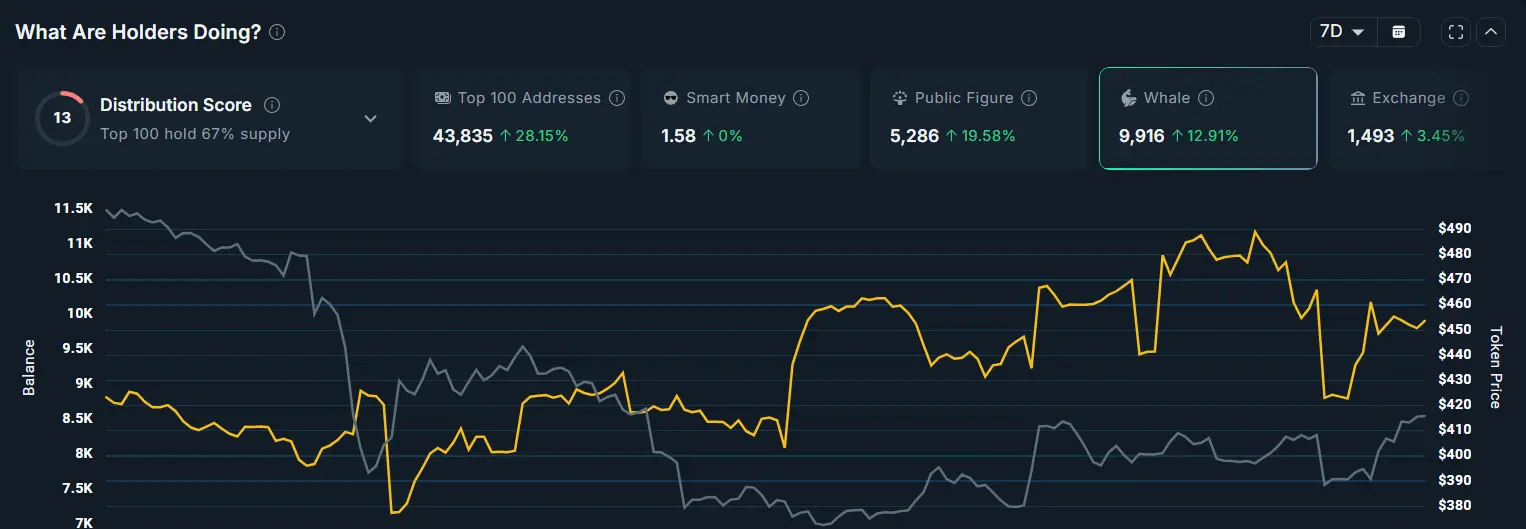
Task: Select the Smart Money card
Action: [750, 118]
